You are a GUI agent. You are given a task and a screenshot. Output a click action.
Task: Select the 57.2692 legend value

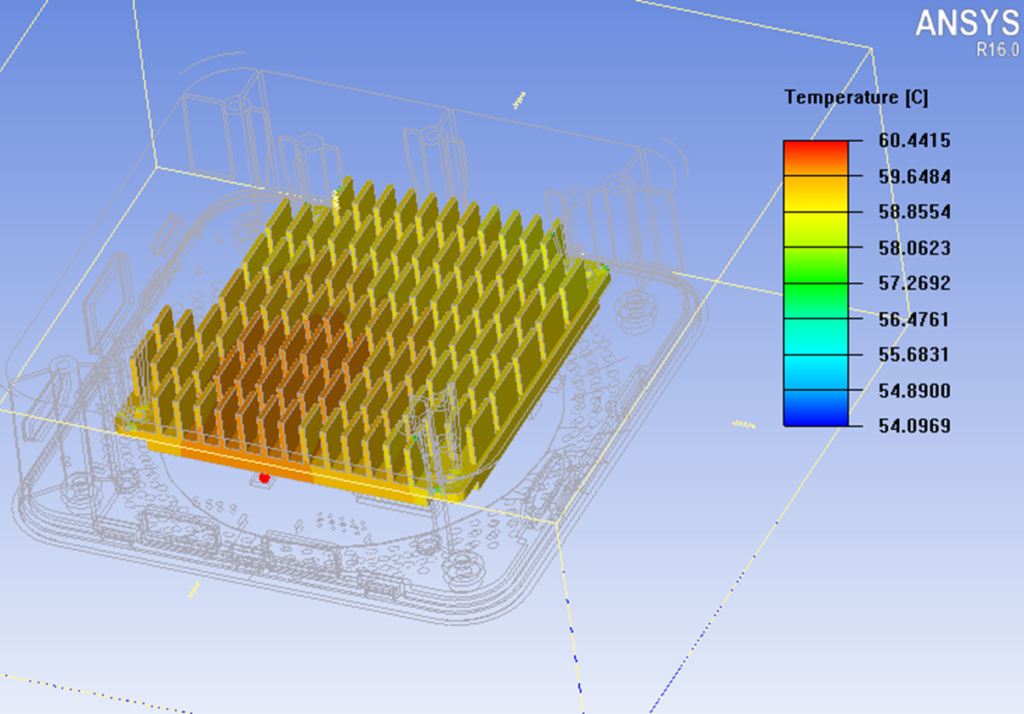tap(914, 283)
